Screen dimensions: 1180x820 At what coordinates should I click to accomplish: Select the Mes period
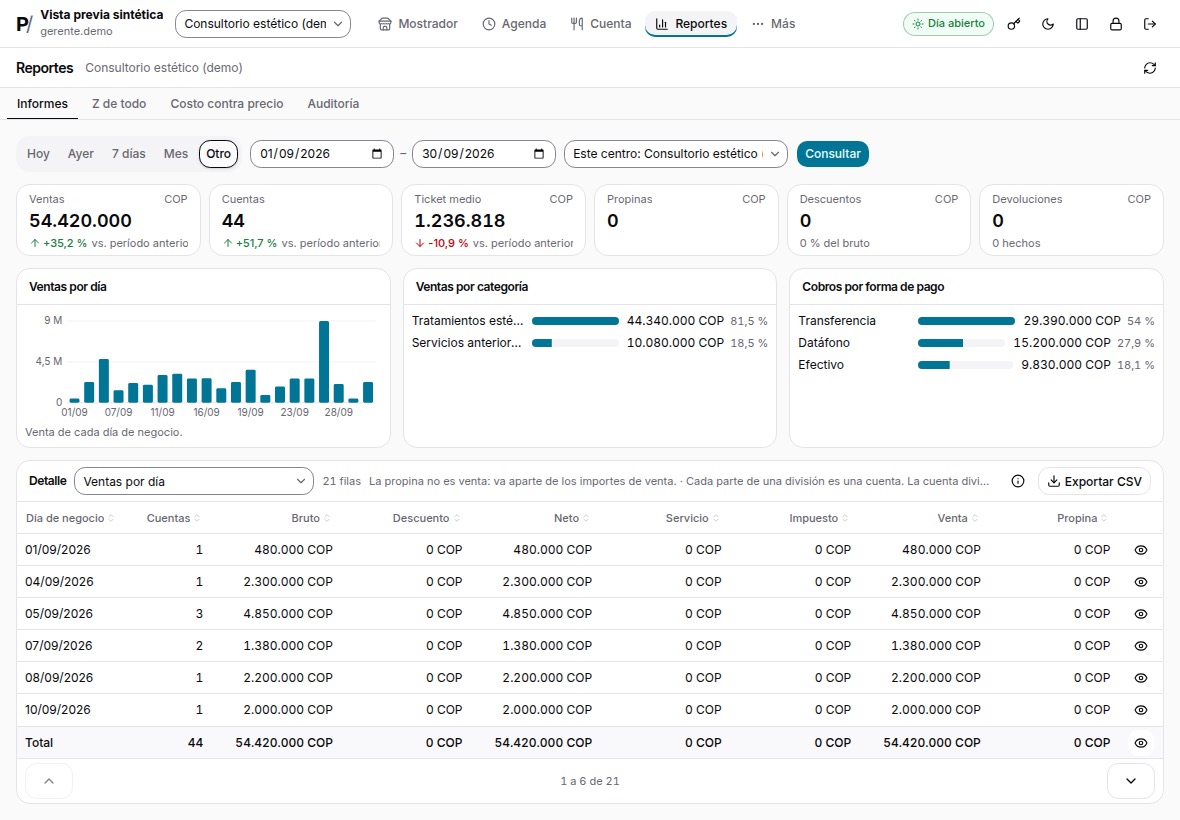point(176,153)
